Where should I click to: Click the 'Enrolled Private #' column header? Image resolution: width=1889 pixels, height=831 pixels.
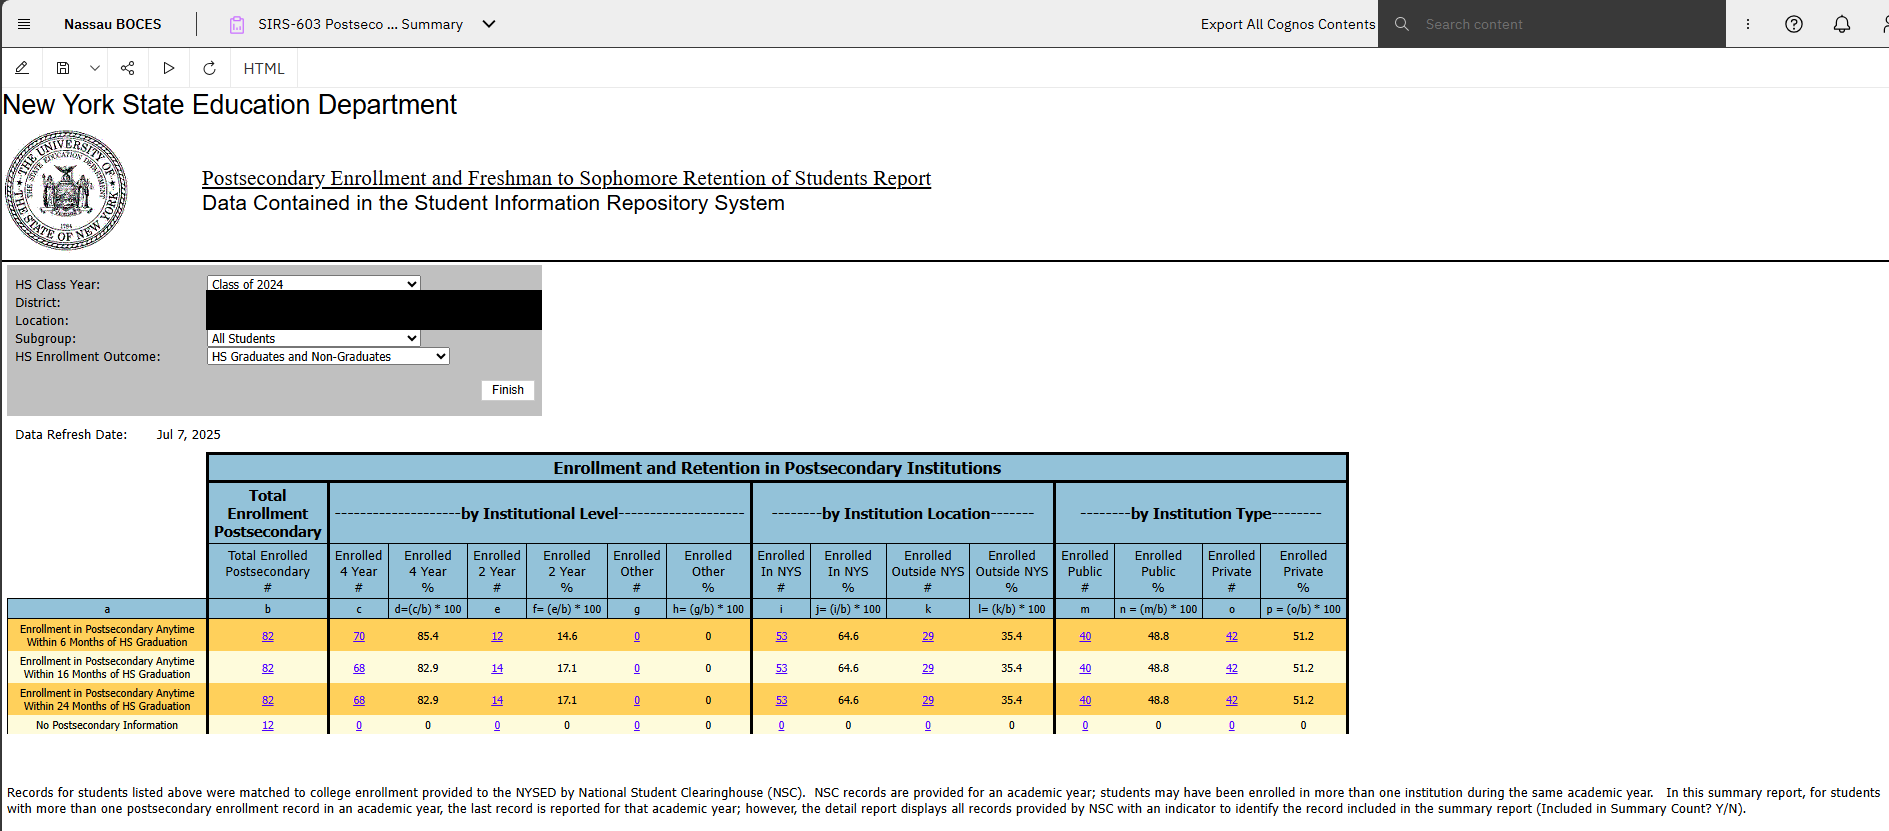click(x=1232, y=571)
